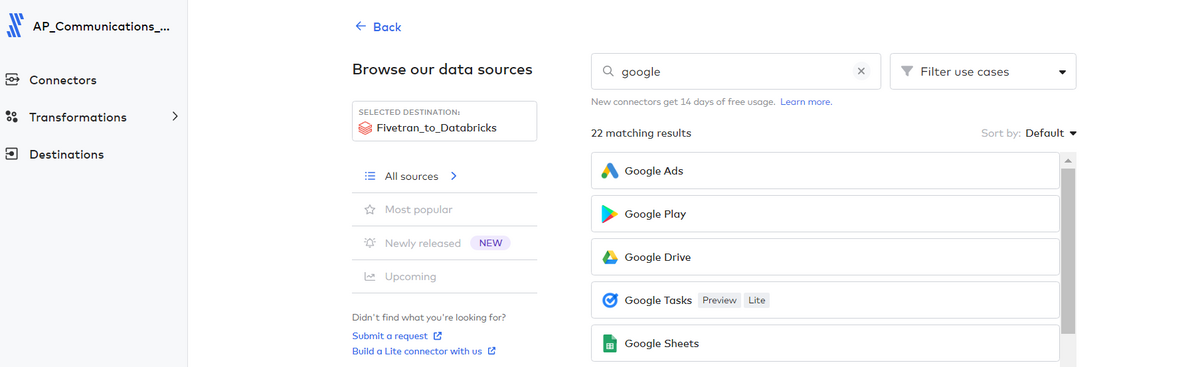Viewport: 1200px width, 367px height.
Task: Click the Google Tasks logo icon
Action: (x=609, y=300)
